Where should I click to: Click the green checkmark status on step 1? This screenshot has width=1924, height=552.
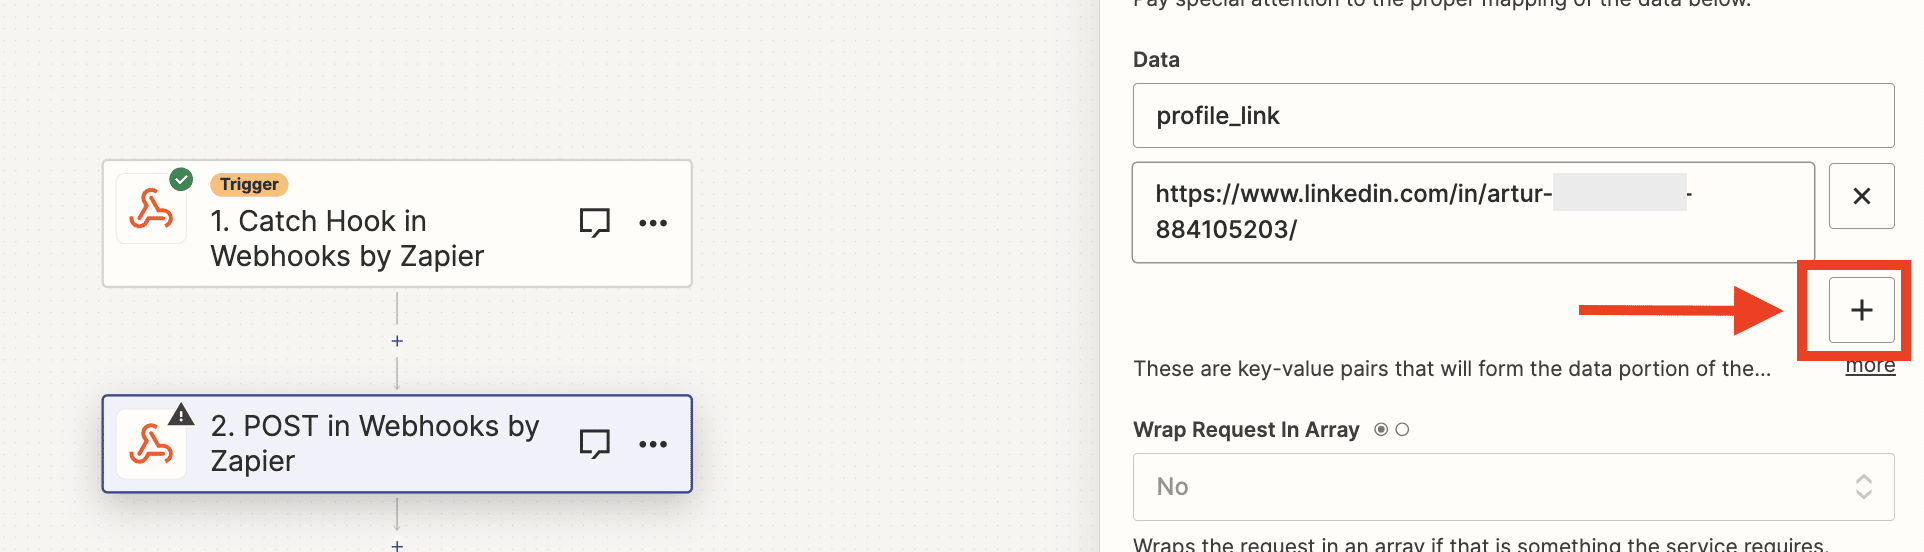pyautogui.click(x=181, y=179)
